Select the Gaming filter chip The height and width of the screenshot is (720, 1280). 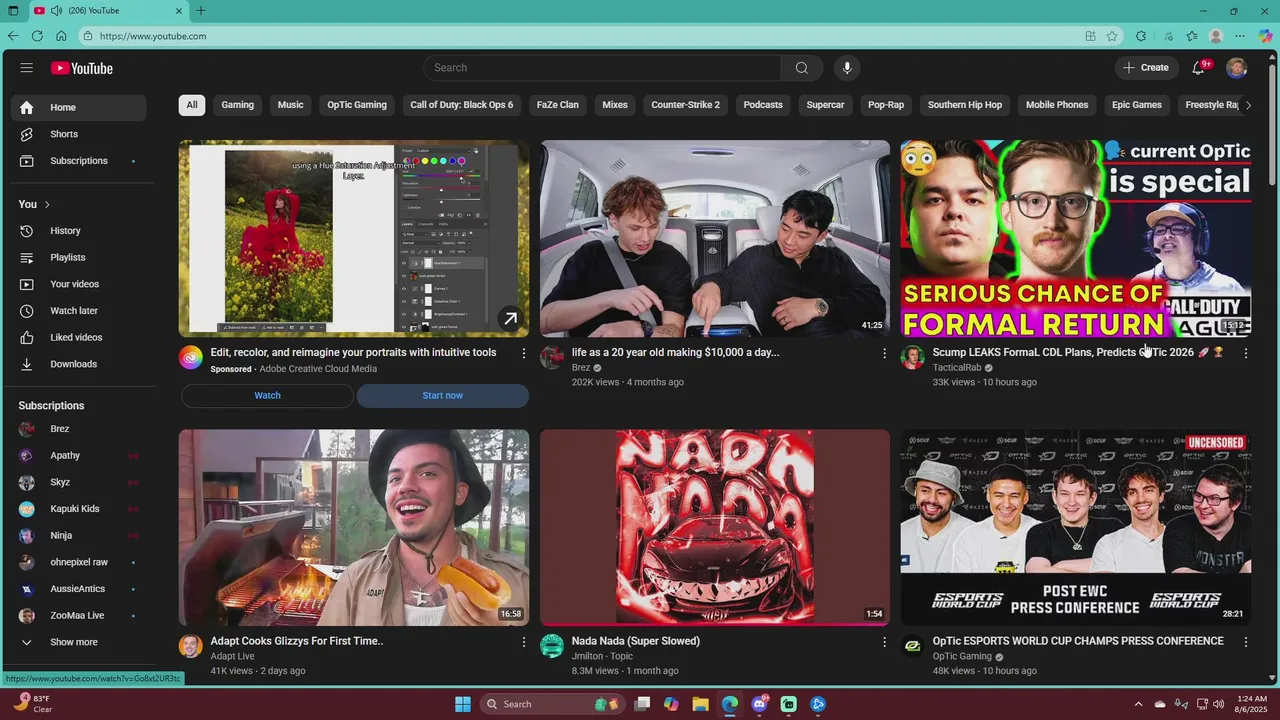pos(238,105)
